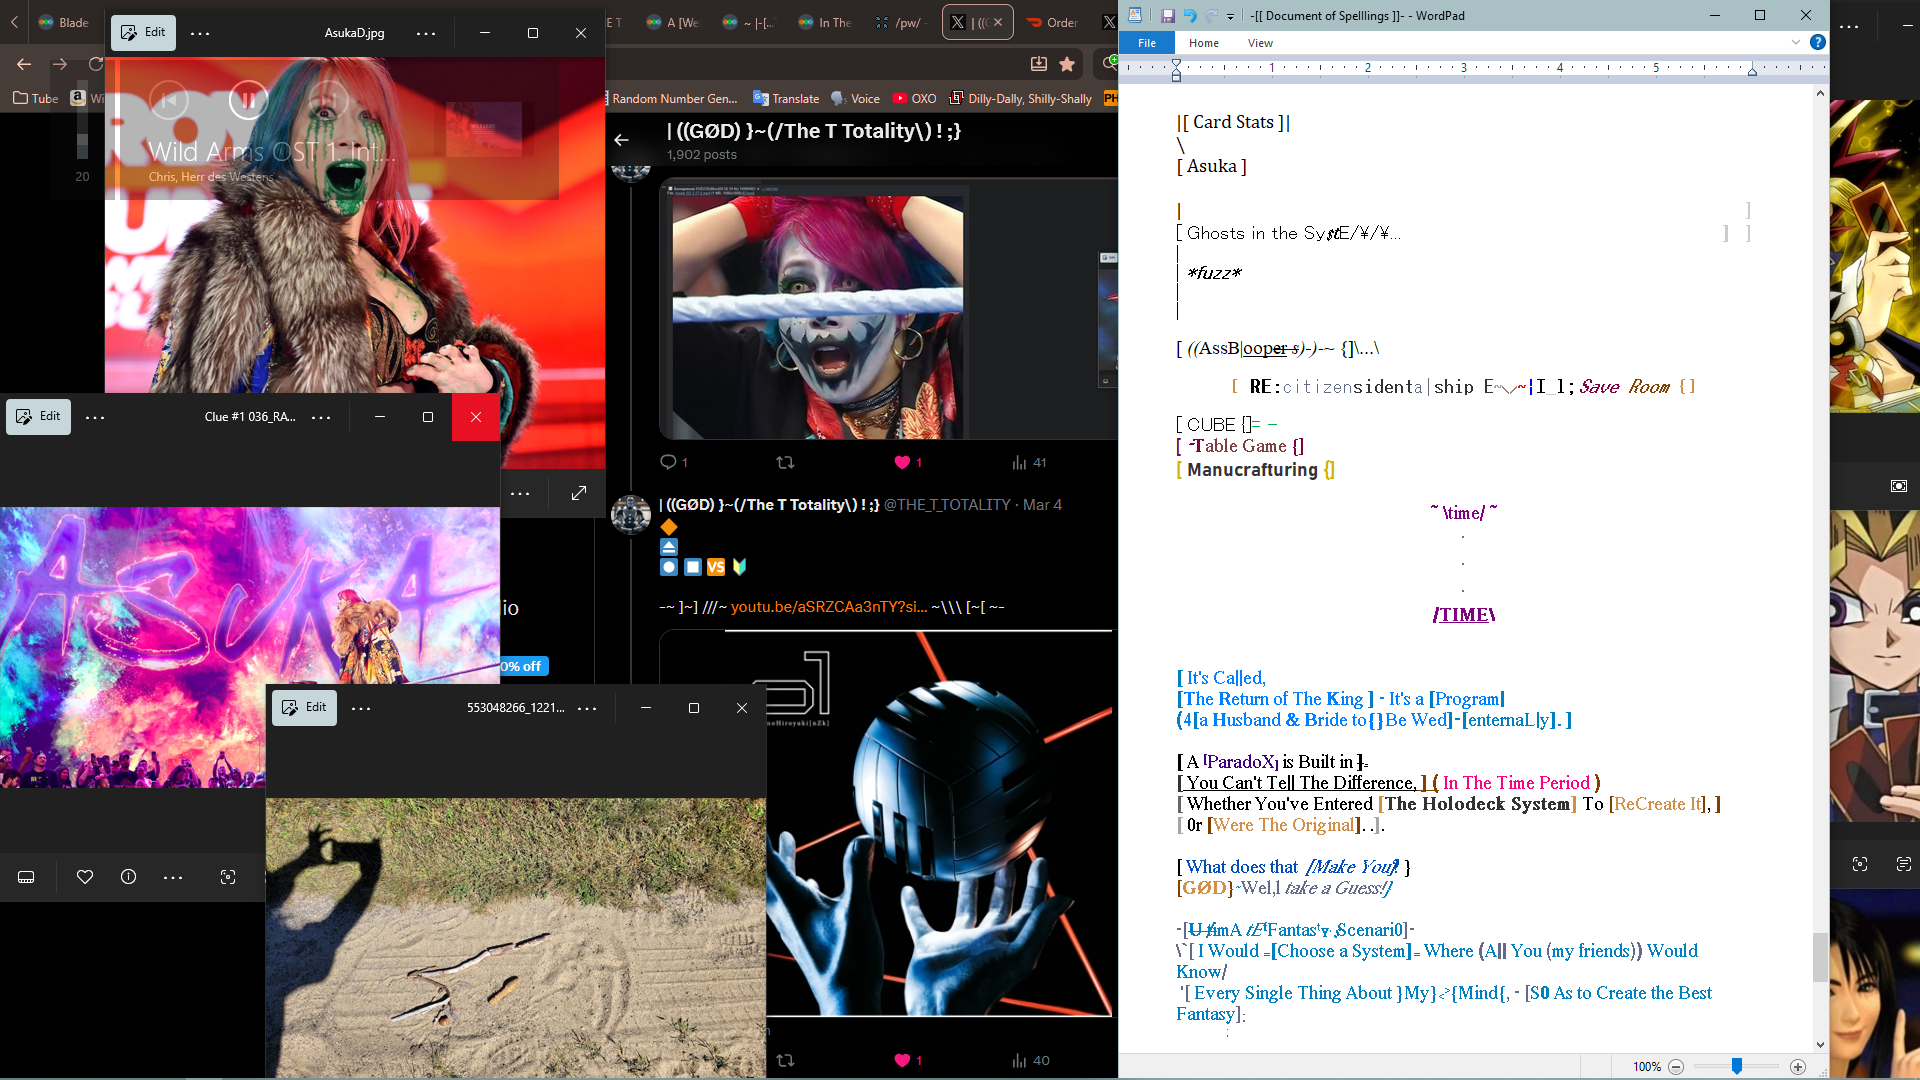Click Edit button in AsukaD.jpg window

[x=143, y=32]
